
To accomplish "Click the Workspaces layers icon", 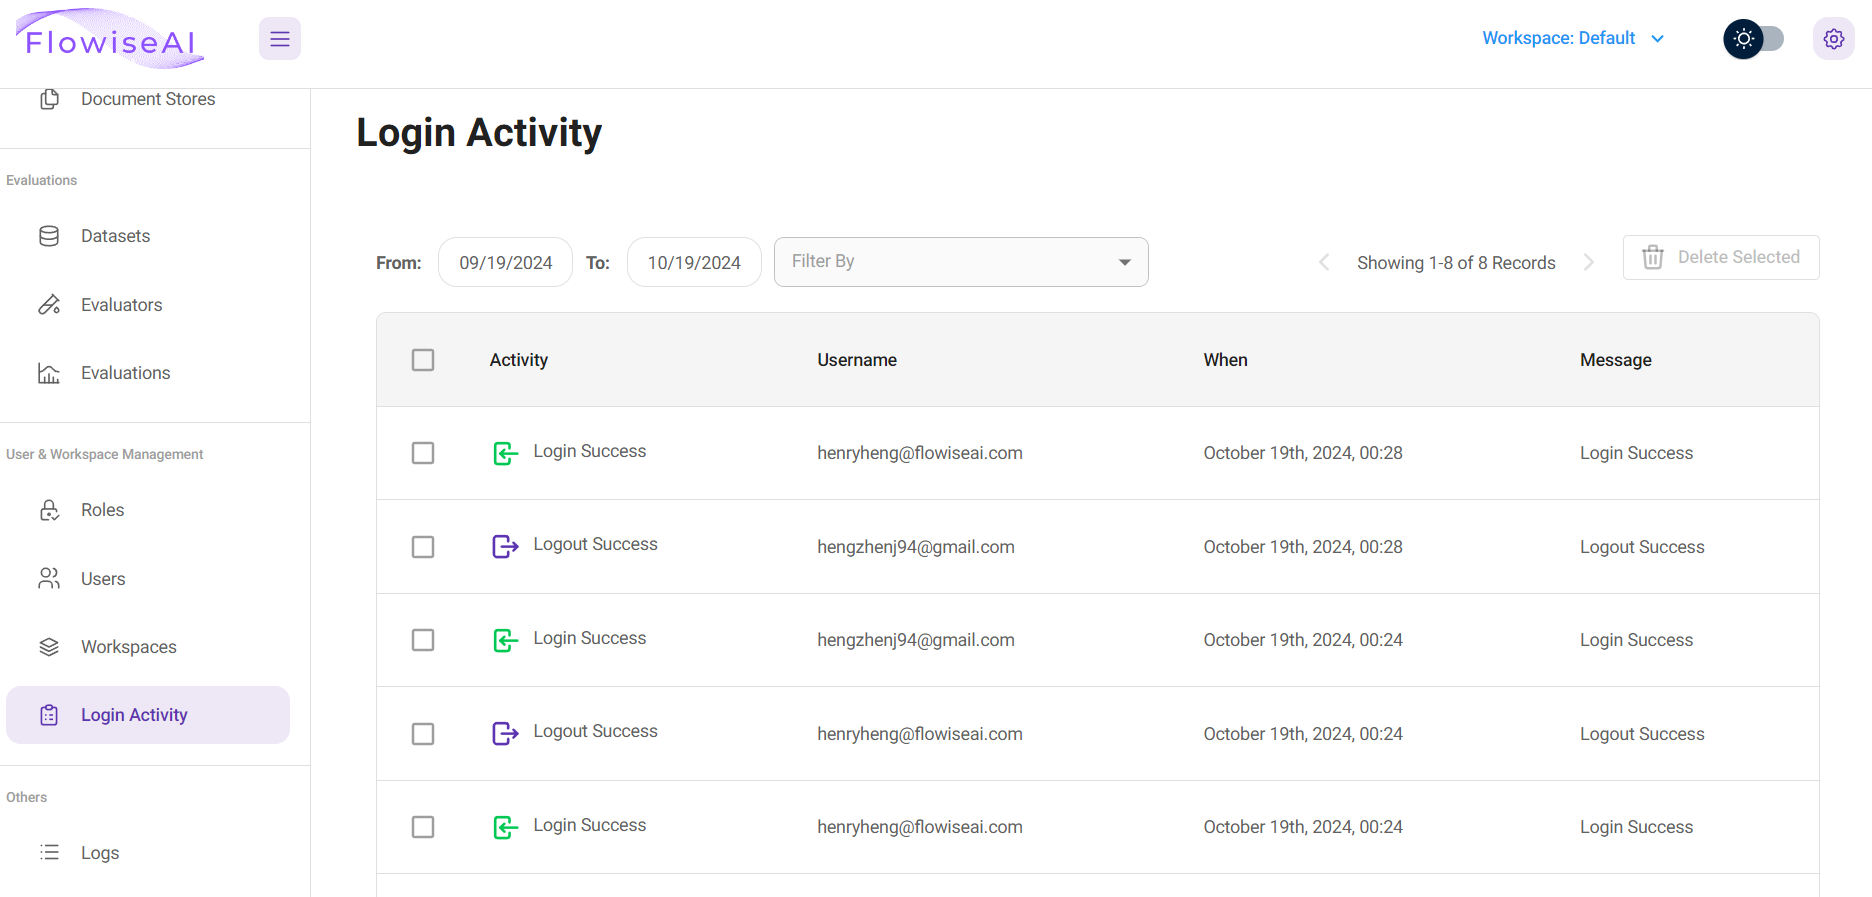I will point(49,647).
